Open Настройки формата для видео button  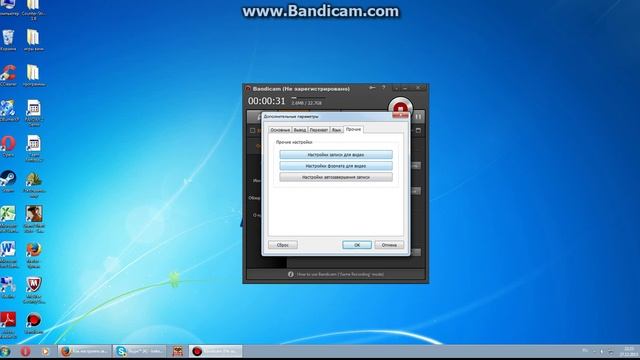click(336, 166)
